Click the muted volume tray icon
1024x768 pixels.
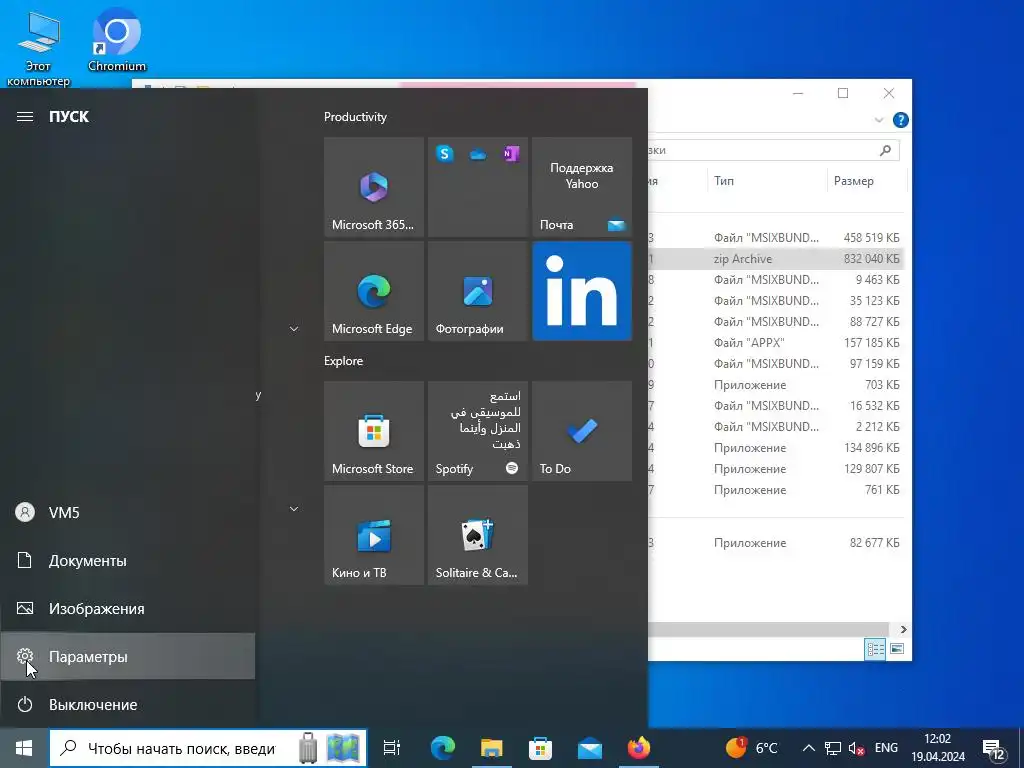pyautogui.click(x=856, y=748)
